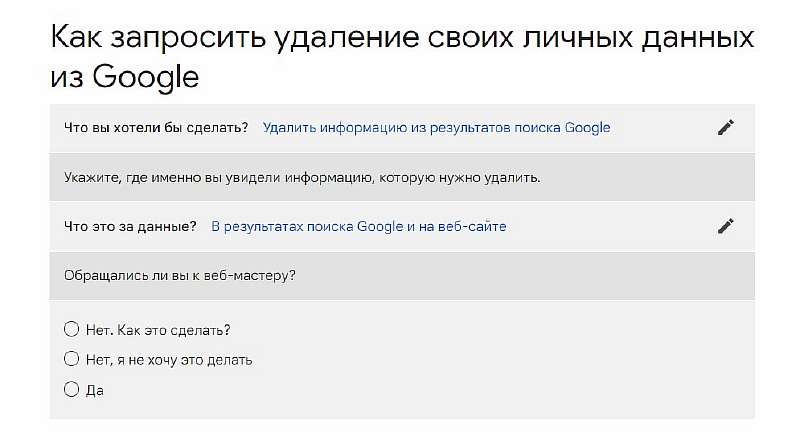Click the edit pencil in the "Что это за данные?" row
The image size is (800, 447).
click(726, 226)
